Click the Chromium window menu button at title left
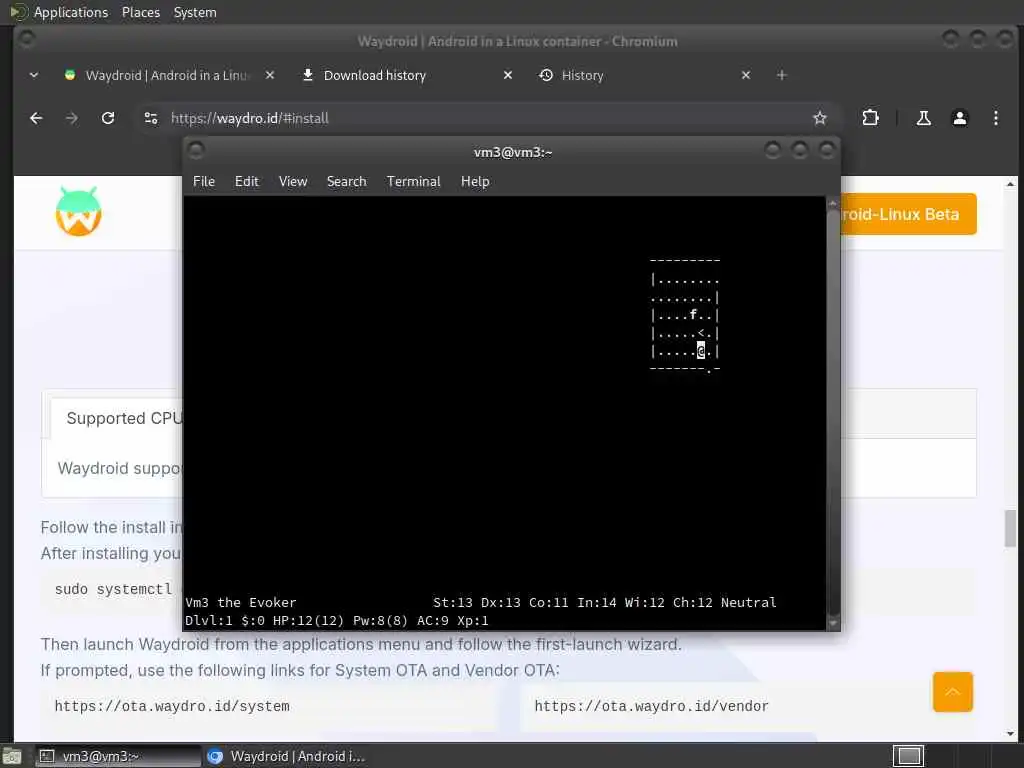This screenshot has width=1024, height=768. (x=27, y=39)
